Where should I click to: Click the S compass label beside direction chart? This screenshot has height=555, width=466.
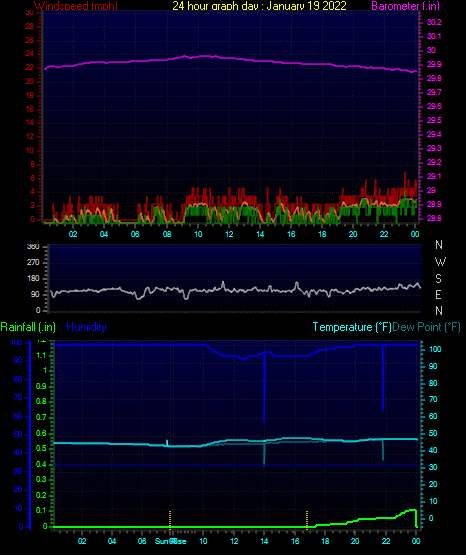[x=438, y=279]
